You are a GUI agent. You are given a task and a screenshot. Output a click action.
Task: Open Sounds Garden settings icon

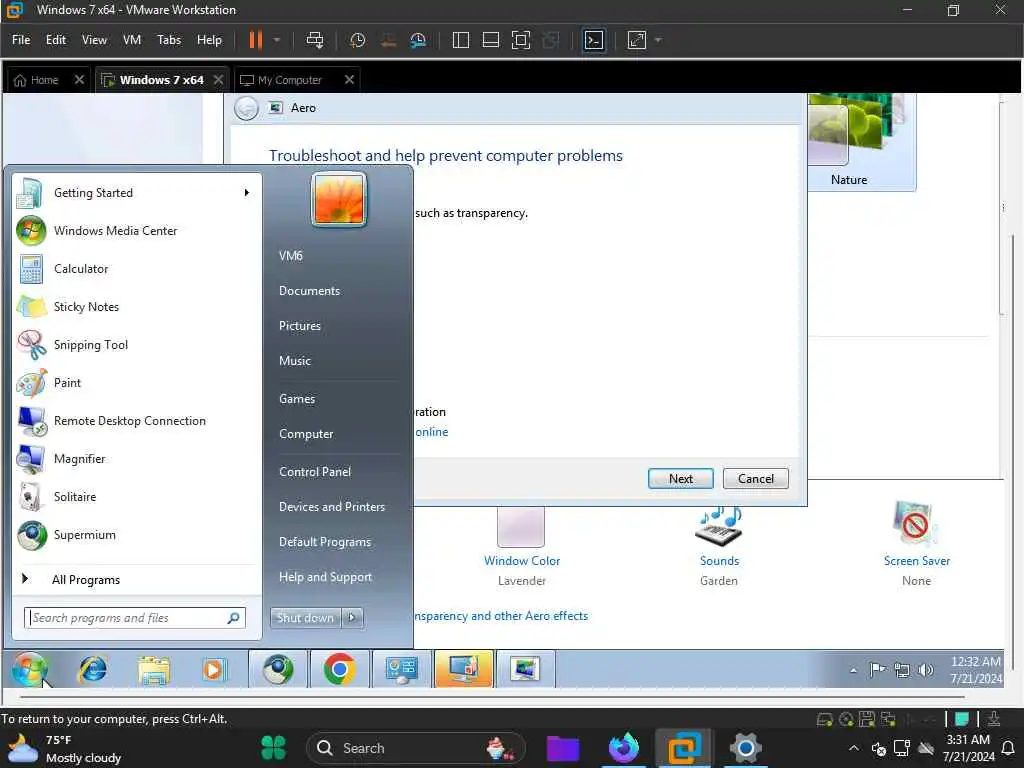[x=719, y=526]
